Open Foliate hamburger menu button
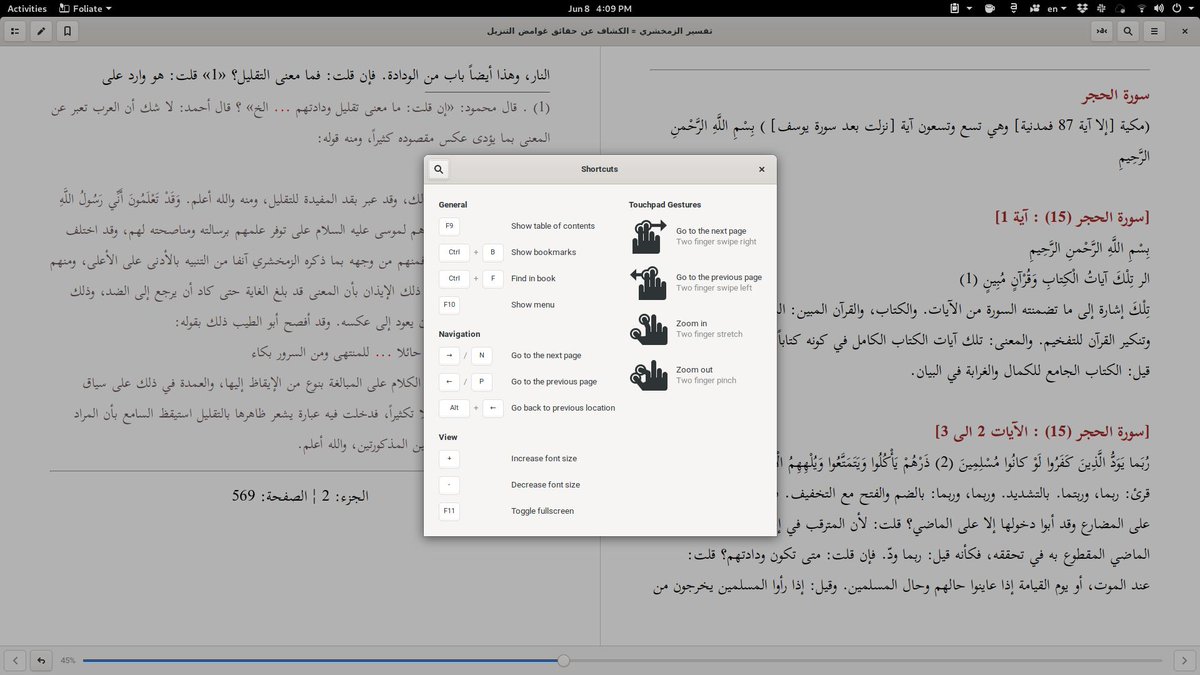 click(1154, 31)
